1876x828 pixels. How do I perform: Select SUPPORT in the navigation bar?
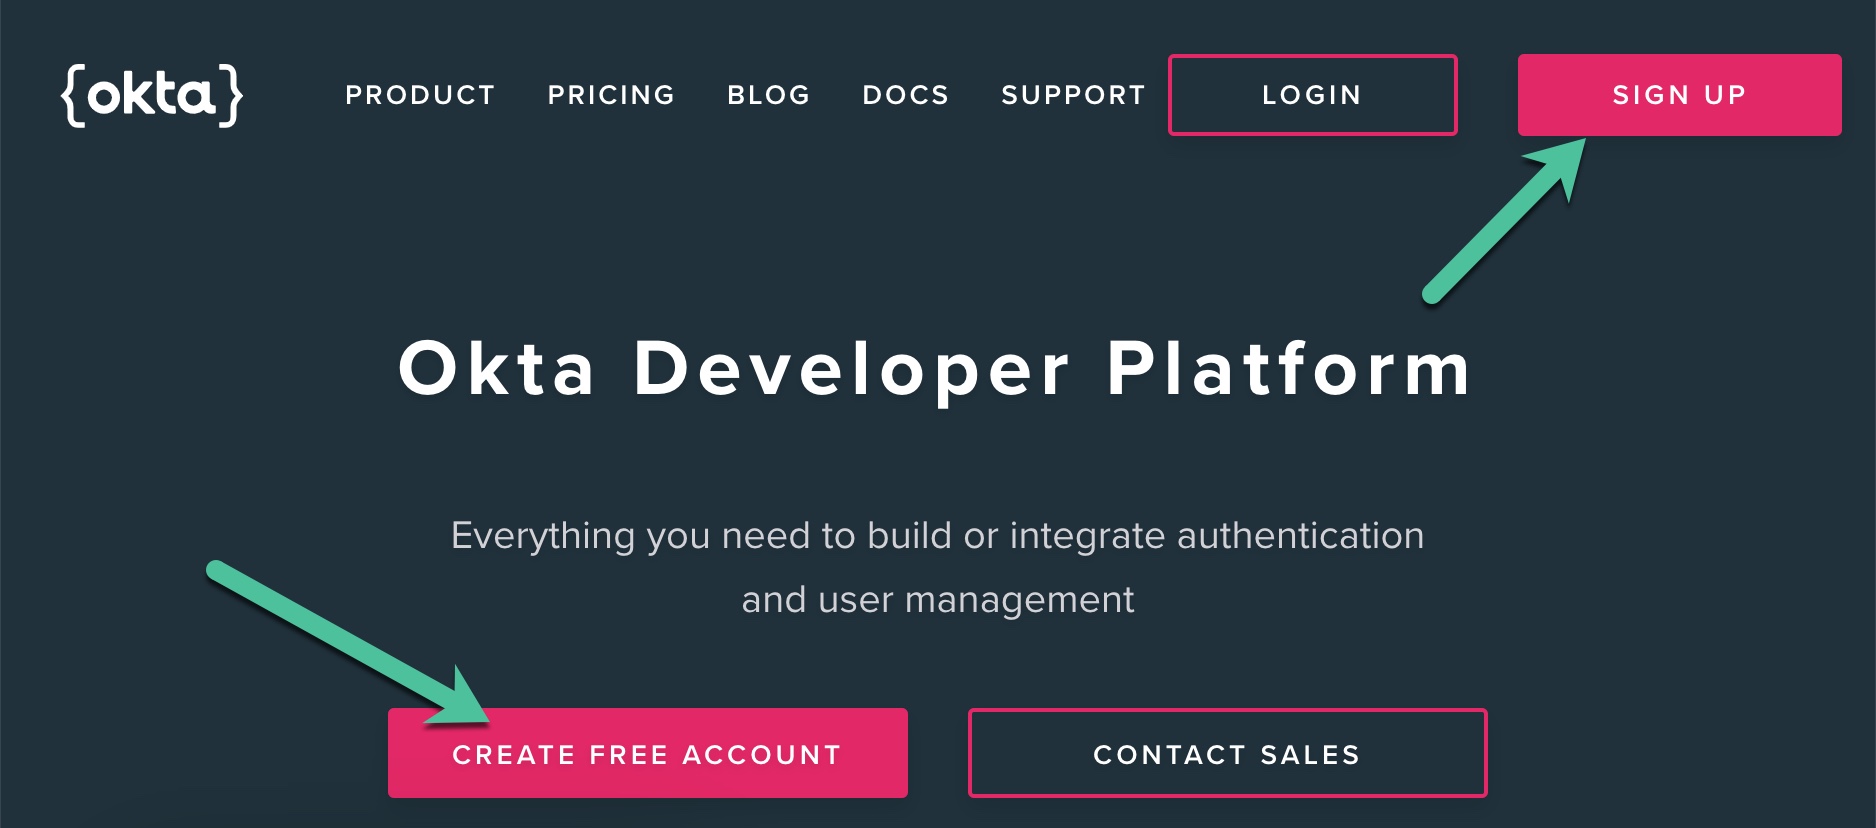1073,95
